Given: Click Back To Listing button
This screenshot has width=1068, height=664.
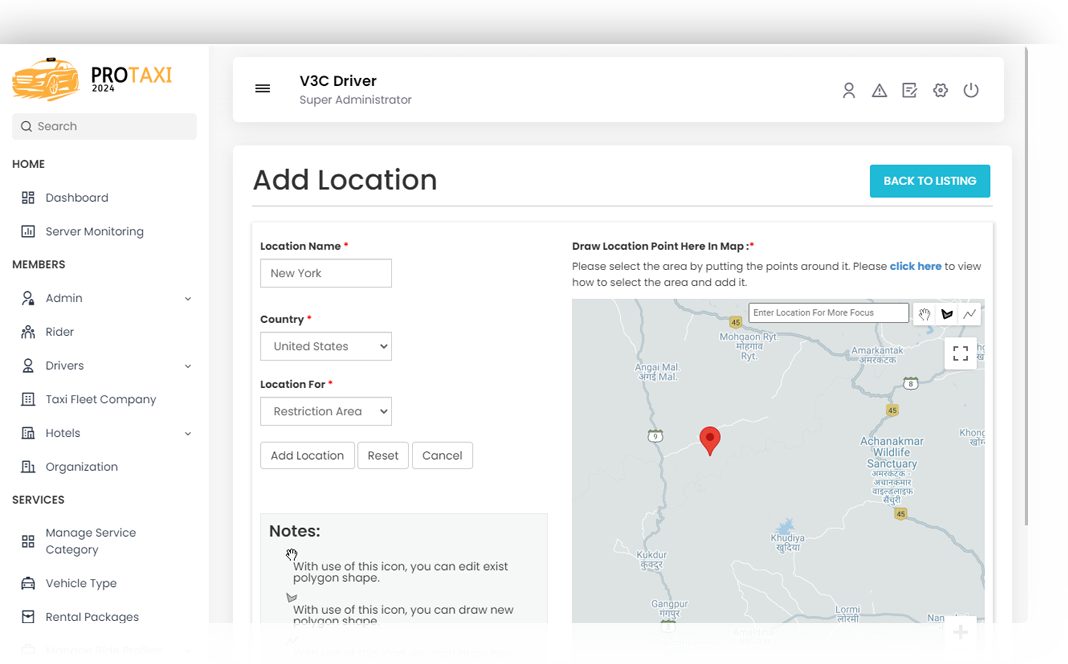Looking at the screenshot, I should (930, 181).
